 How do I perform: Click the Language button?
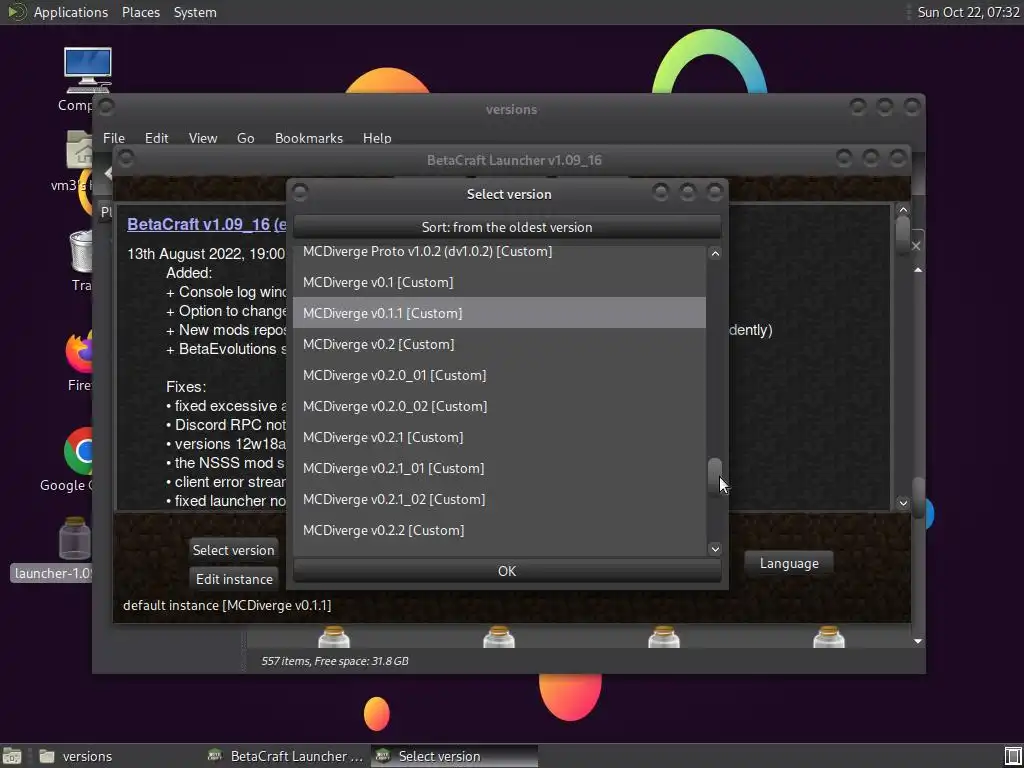click(789, 563)
